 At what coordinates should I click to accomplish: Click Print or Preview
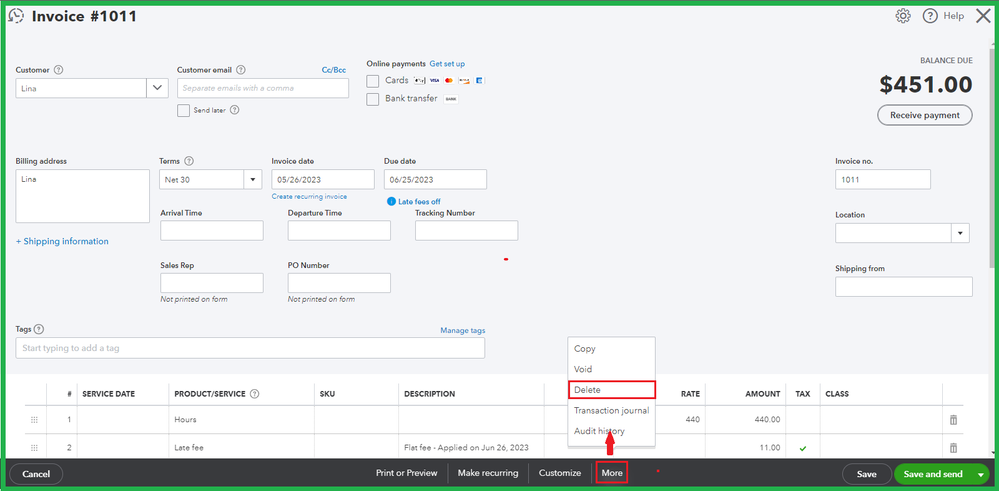click(406, 473)
